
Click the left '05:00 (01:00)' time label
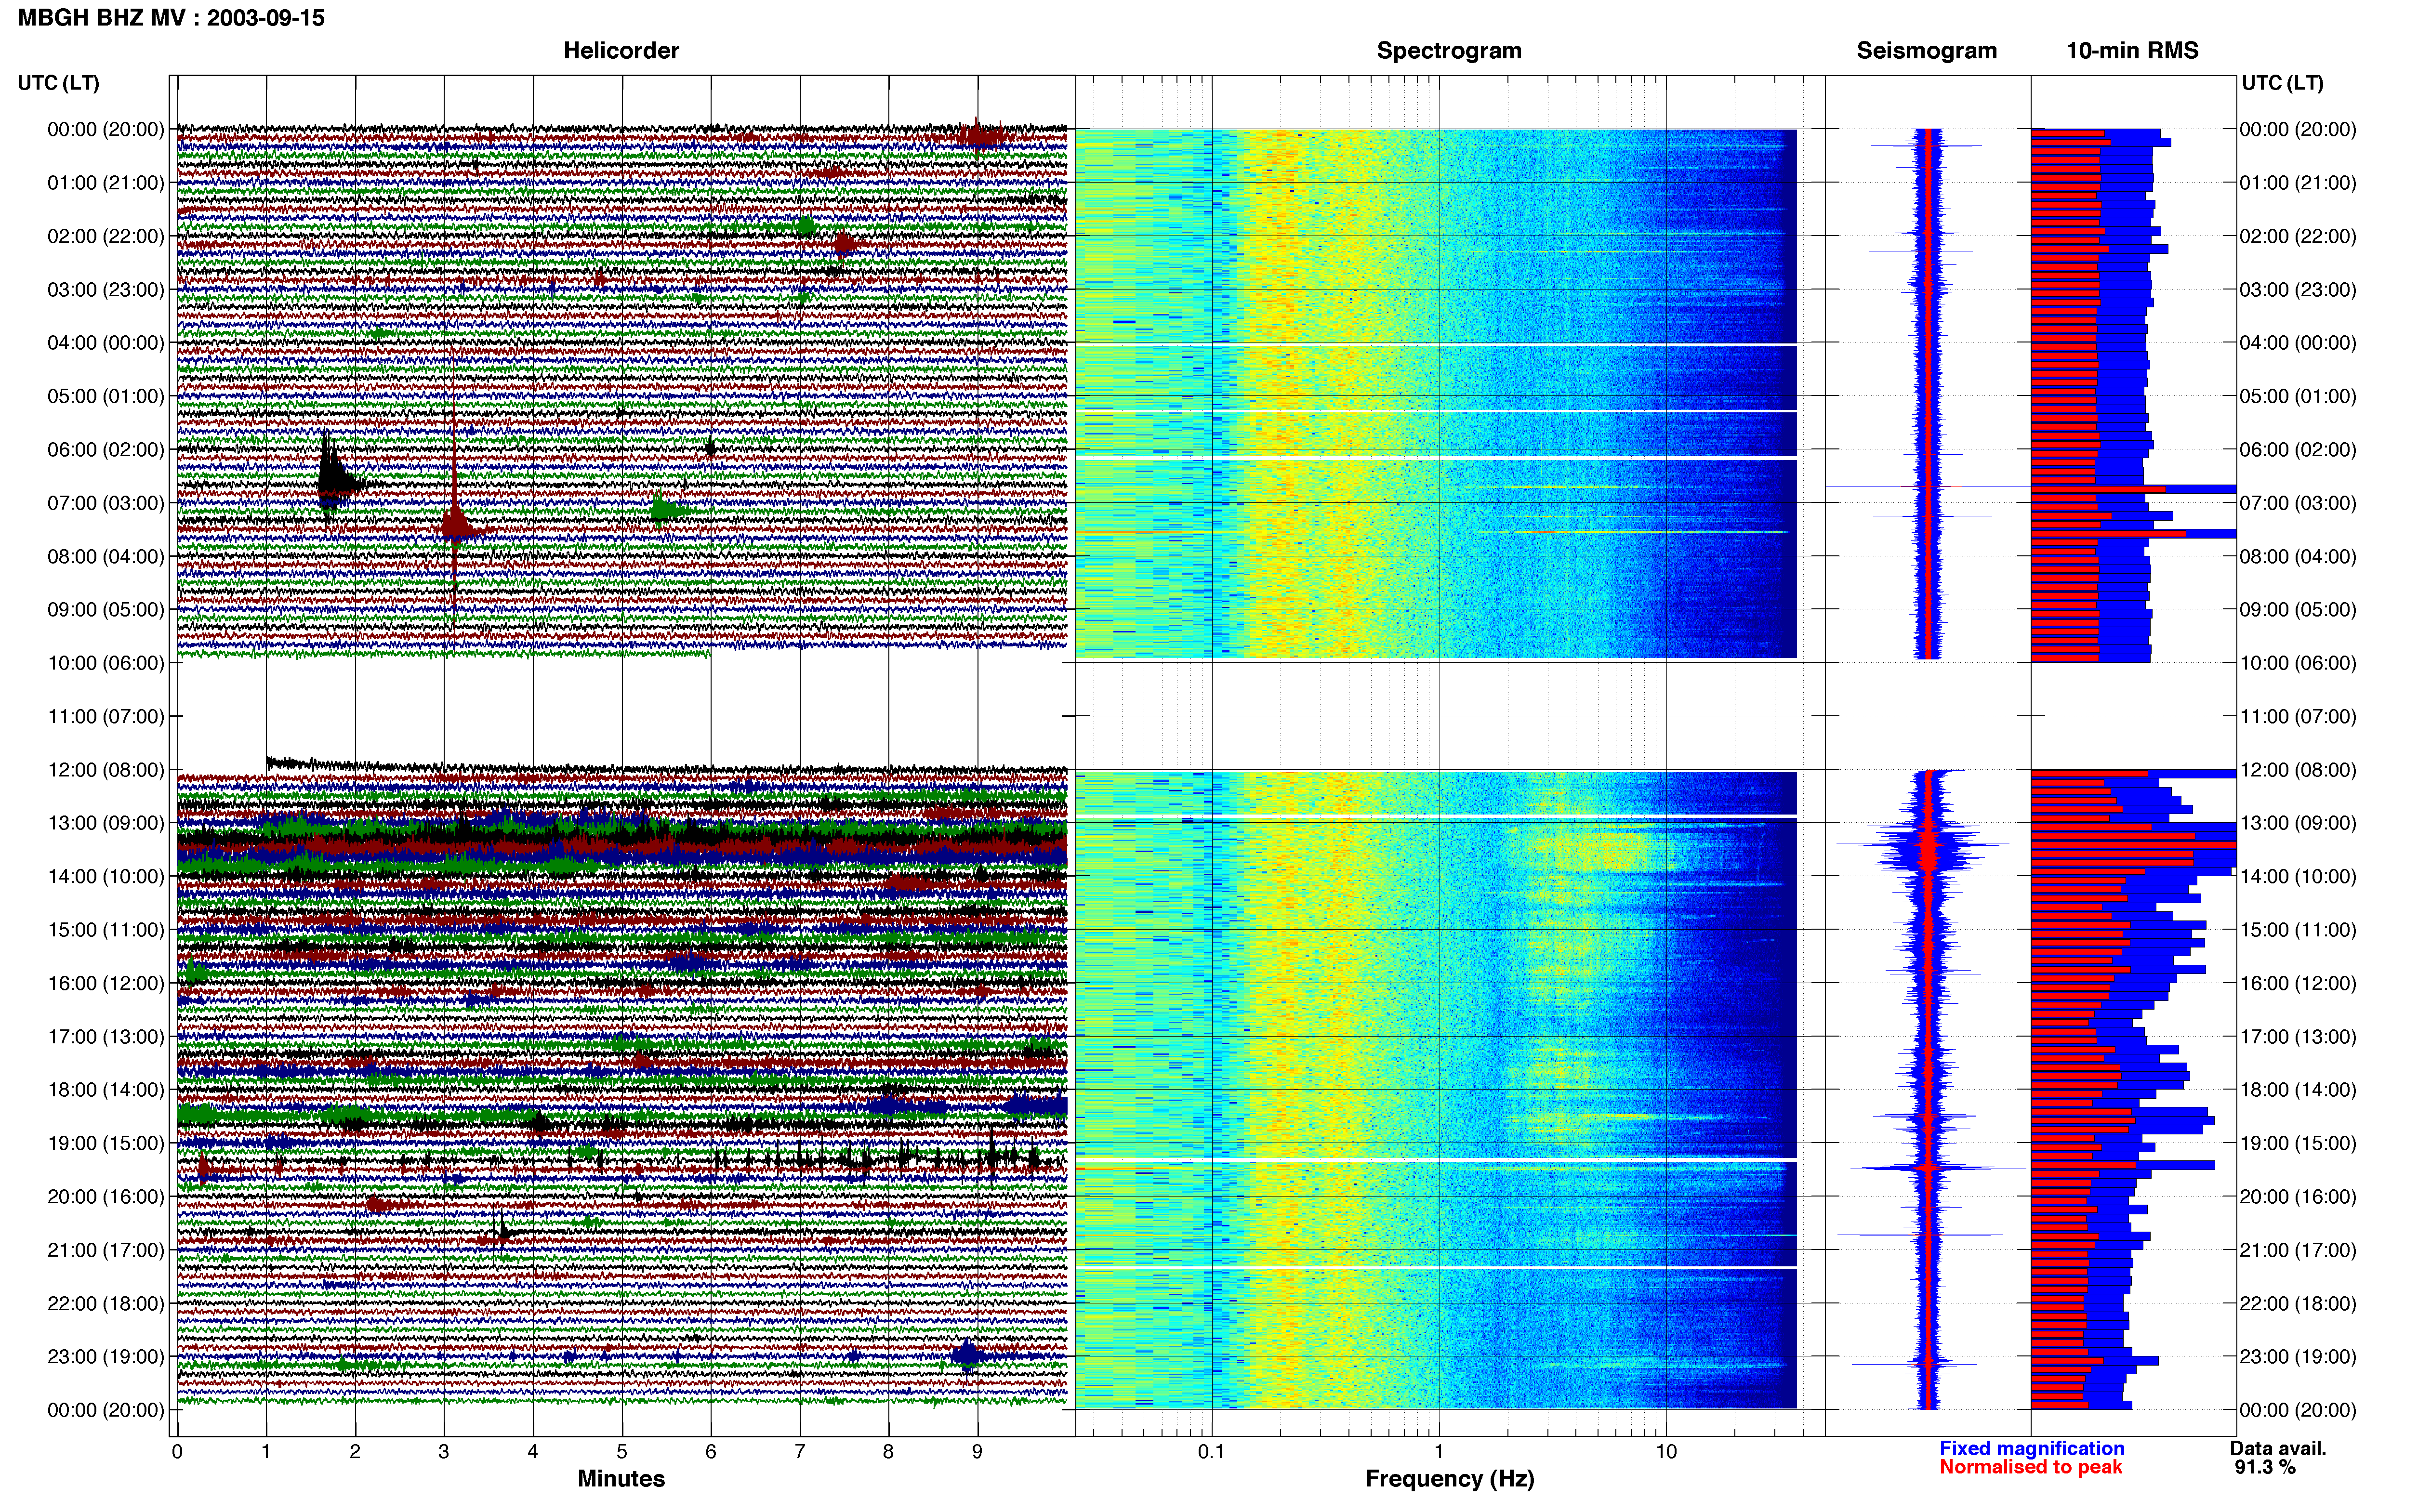(106, 396)
